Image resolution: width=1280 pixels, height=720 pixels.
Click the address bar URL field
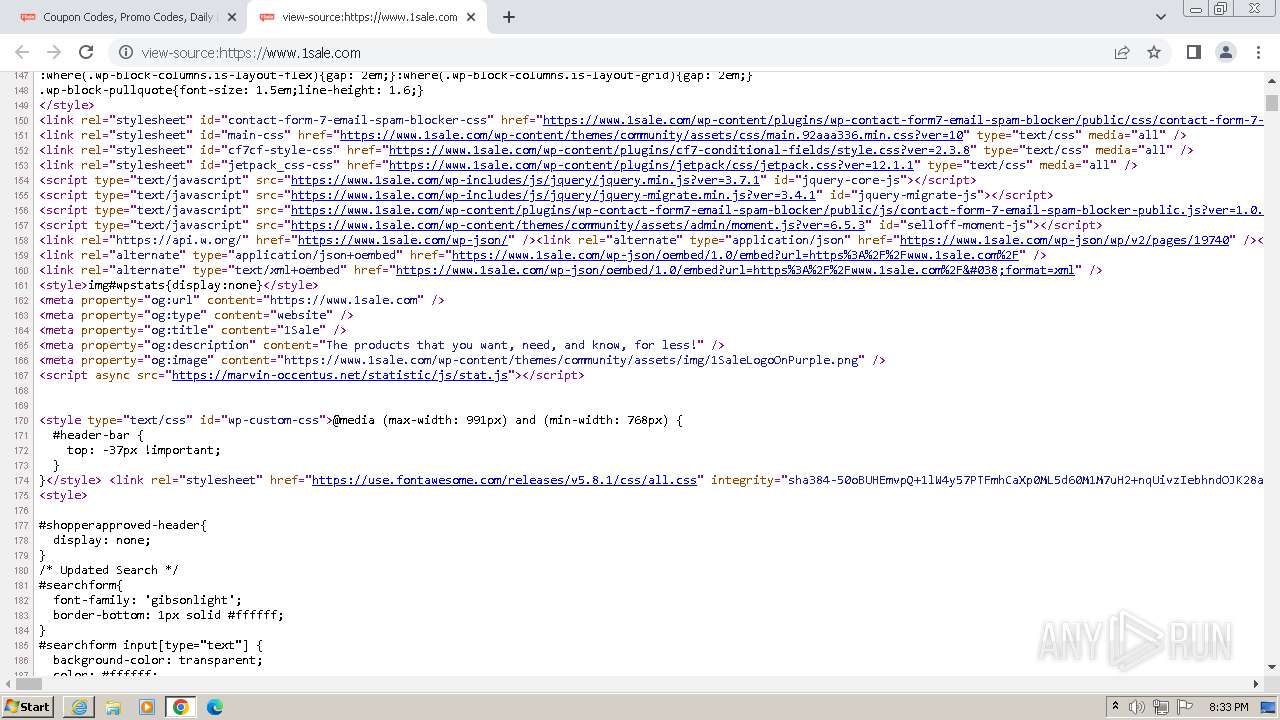(x=620, y=52)
